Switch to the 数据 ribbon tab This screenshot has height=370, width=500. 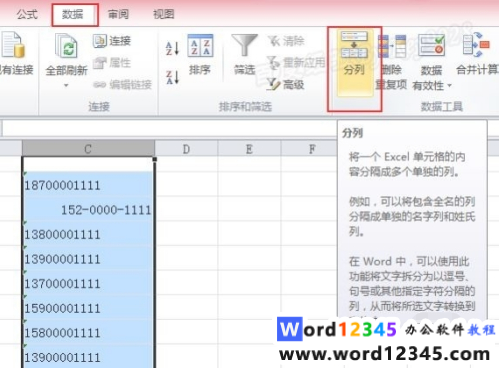(x=73, y=14)
